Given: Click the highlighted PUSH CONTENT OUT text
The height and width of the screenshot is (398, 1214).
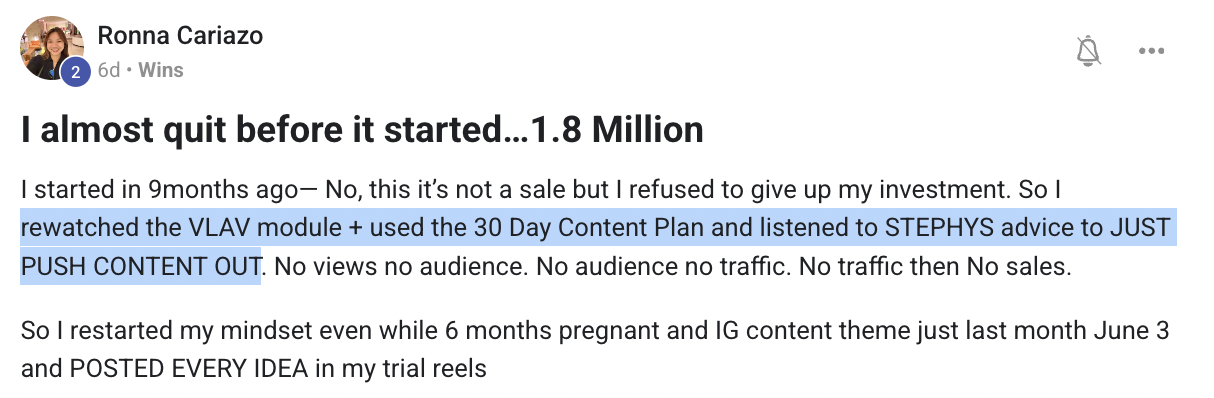Looking at the screenshot, I should point(141,267).
